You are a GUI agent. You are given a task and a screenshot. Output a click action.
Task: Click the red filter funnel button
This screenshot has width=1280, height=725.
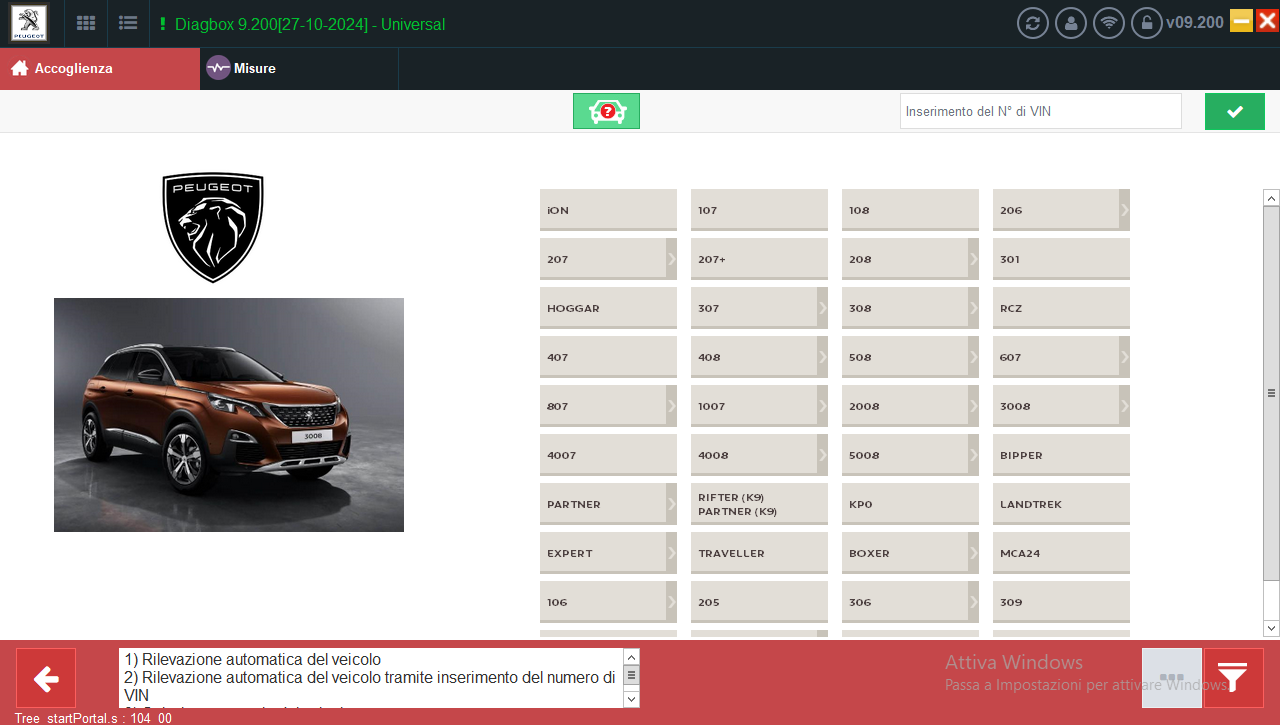tap(1234, 678)
